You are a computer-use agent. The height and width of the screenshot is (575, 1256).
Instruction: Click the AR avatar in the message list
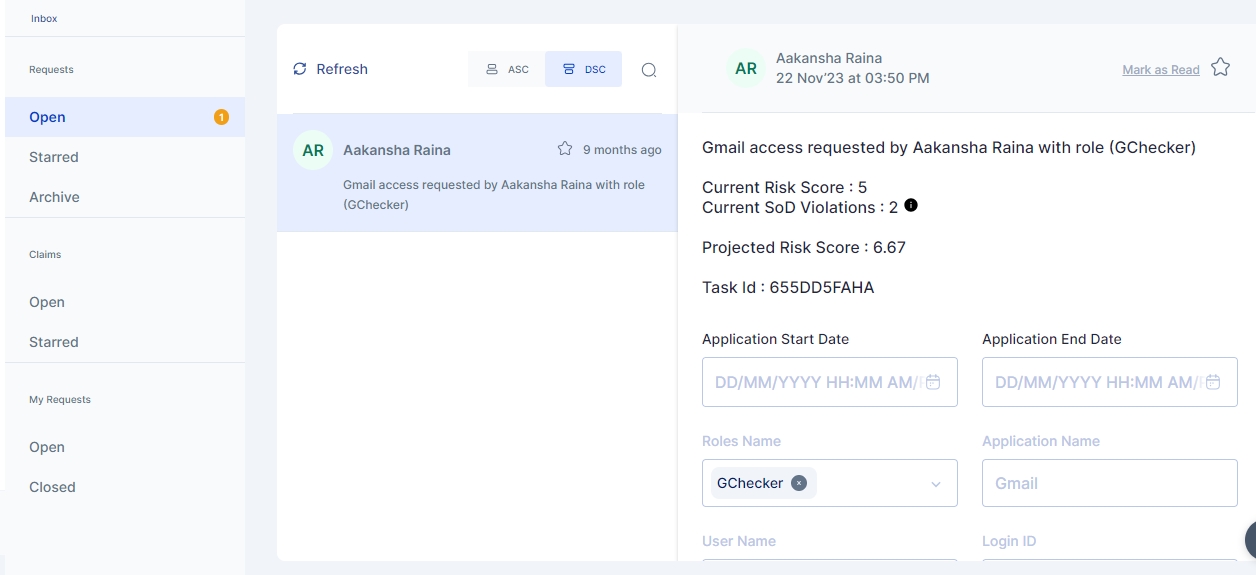coord(313,150)
